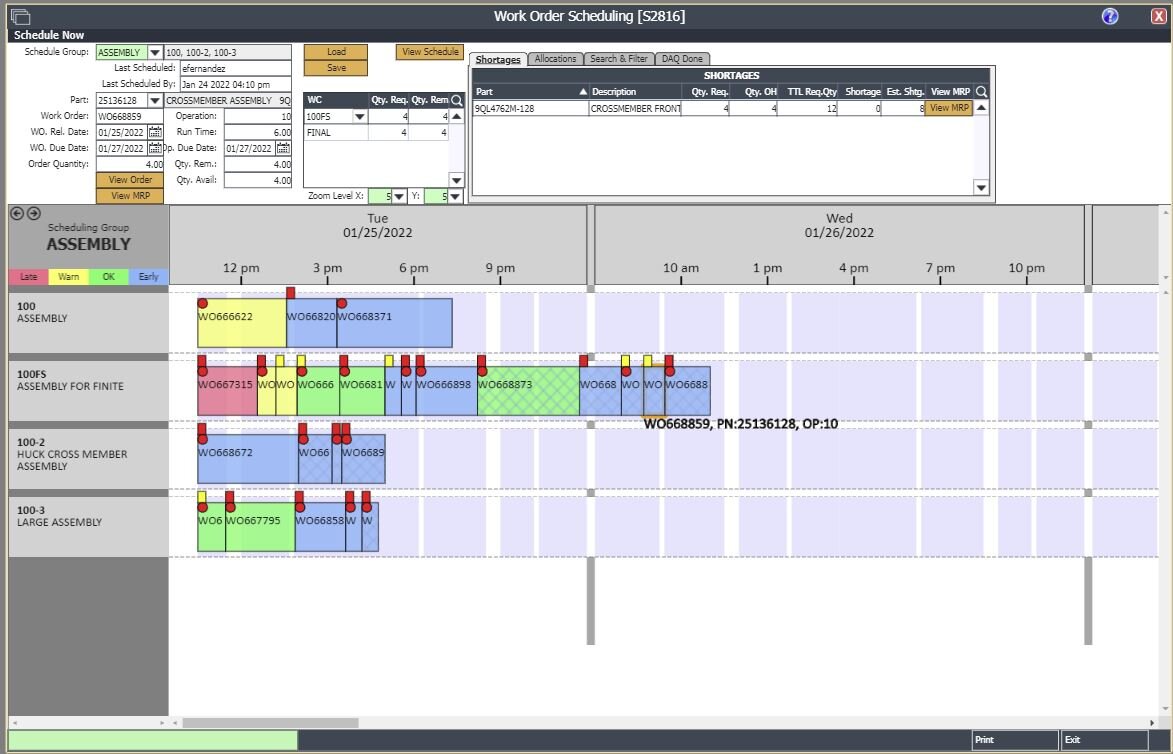1173x754 pixels.
Task: Click the blue help question mark icon
Action: (1110, 16)
